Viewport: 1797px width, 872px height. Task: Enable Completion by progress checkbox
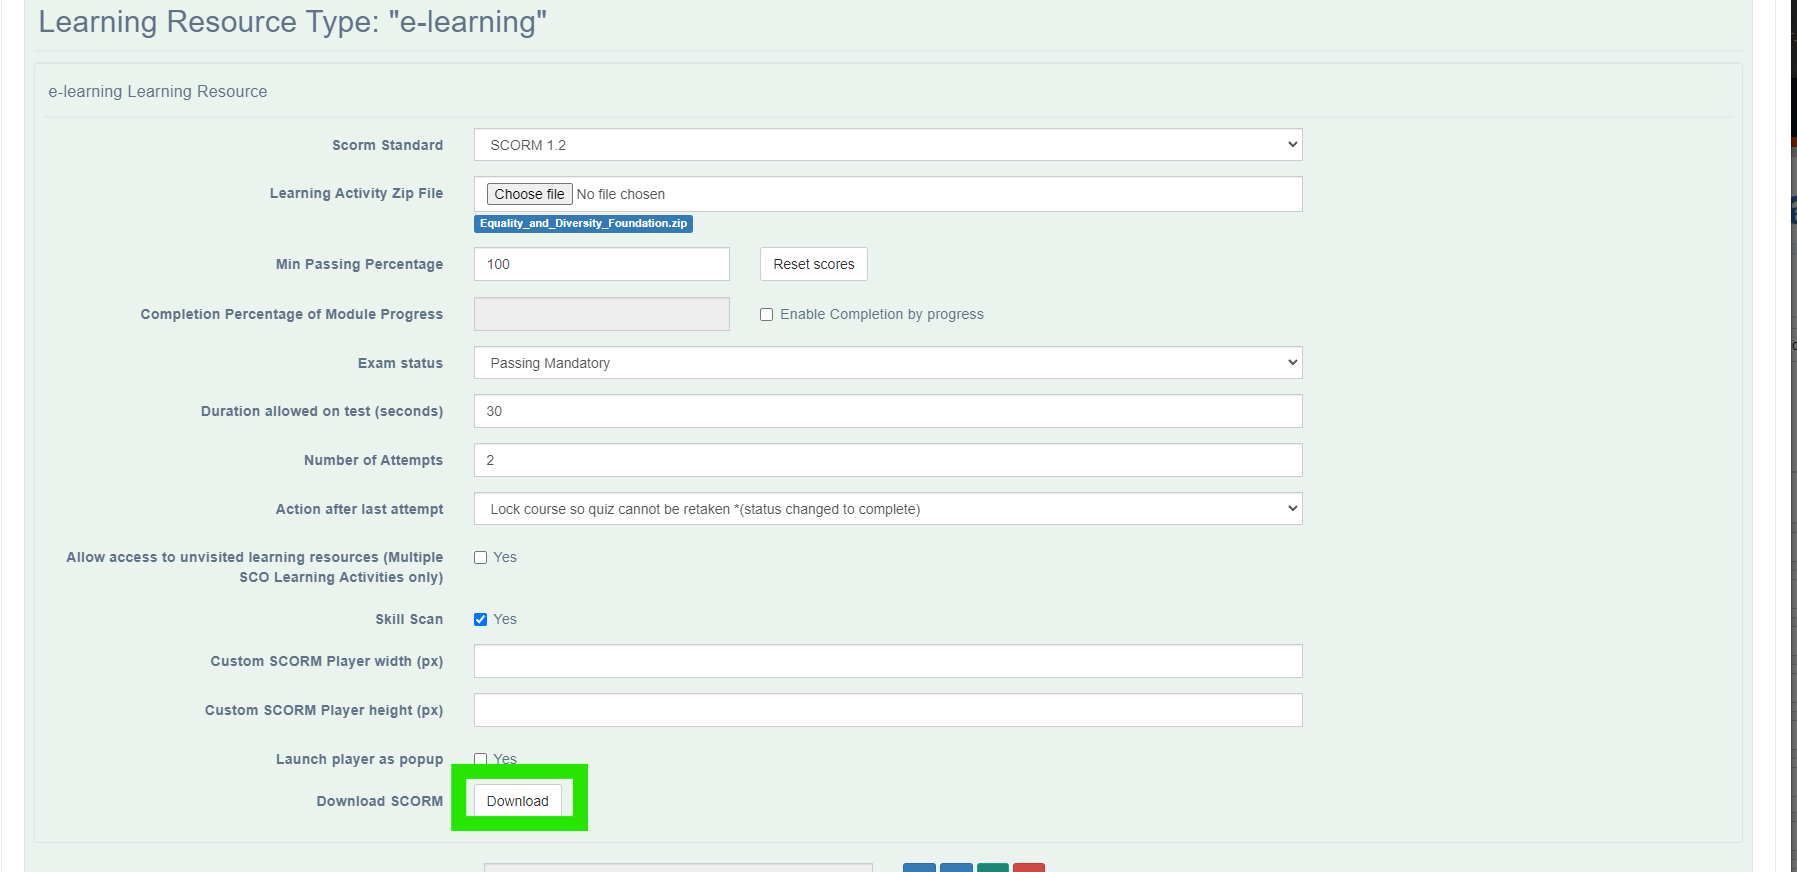(x=767, y=315)
